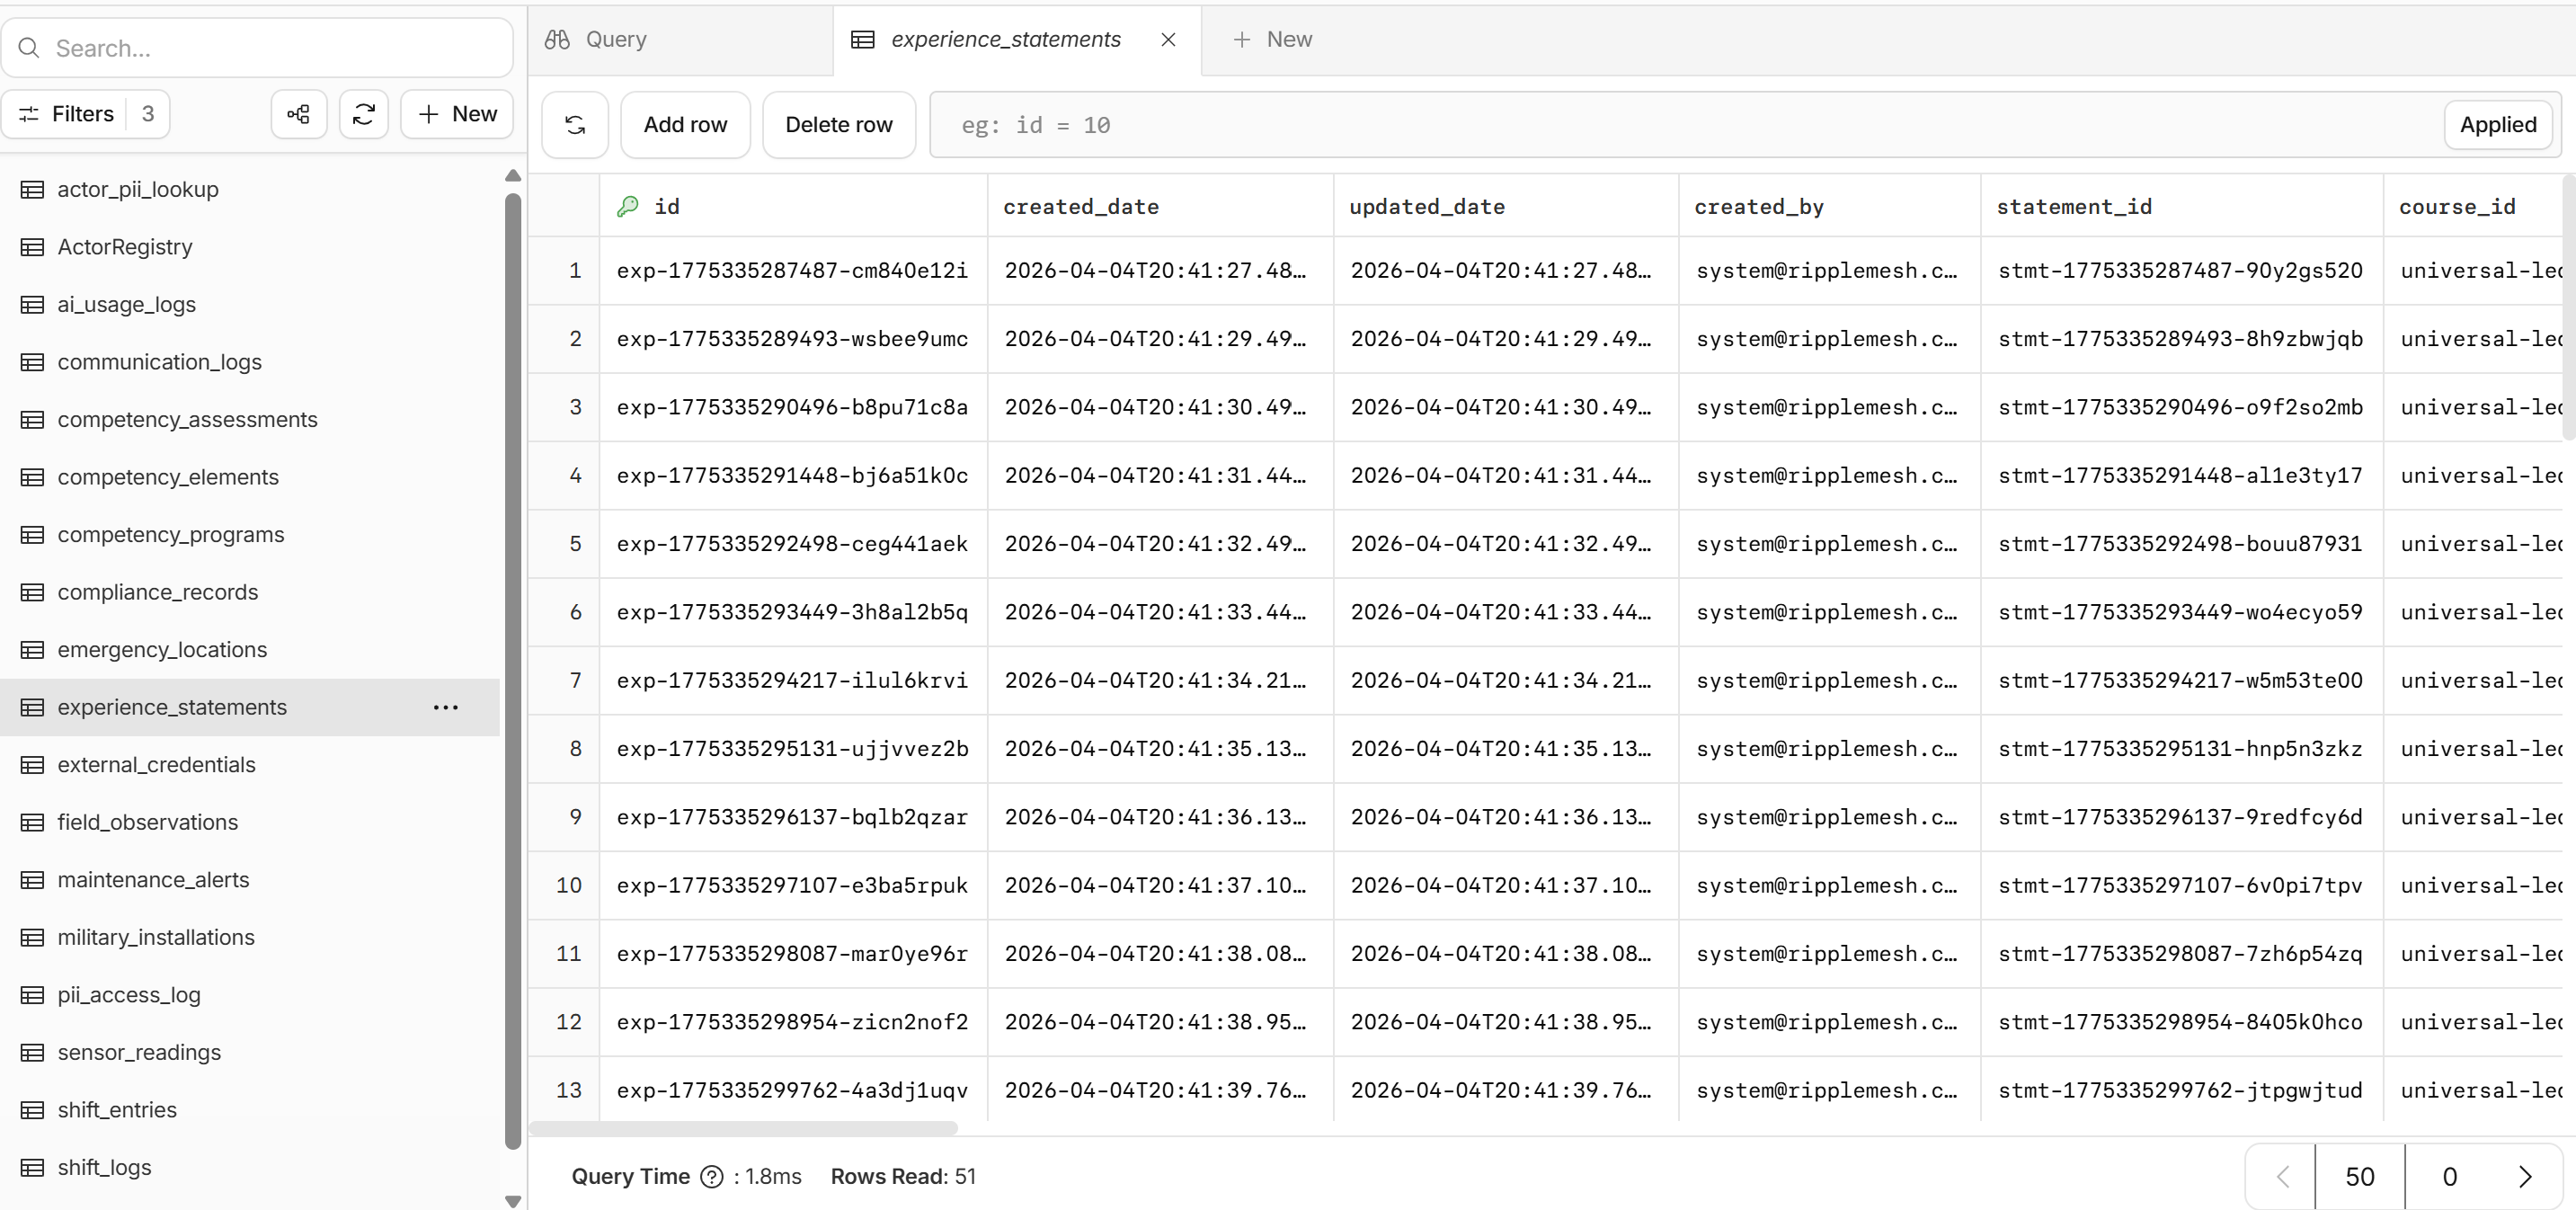2576x1210 pixels.
Task: Open a New tab
Action: [x=1272, y=39]
